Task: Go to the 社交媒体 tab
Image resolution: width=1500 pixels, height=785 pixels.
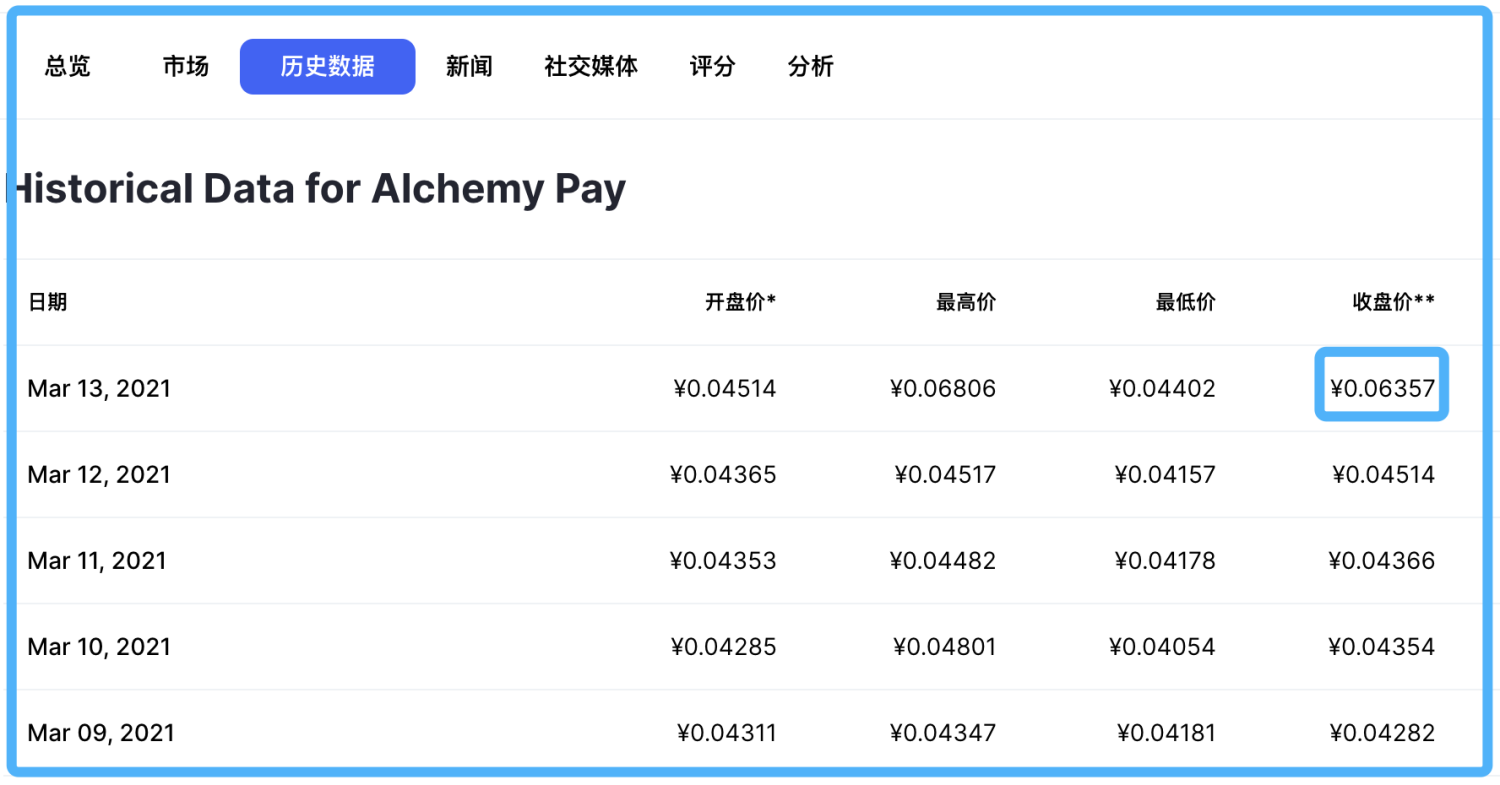Action: tap(591, 67)
